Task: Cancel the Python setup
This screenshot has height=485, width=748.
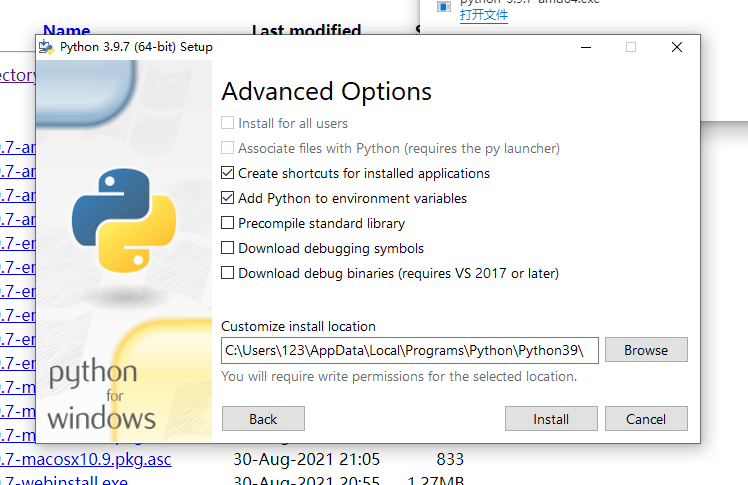Action: [646, 419]
